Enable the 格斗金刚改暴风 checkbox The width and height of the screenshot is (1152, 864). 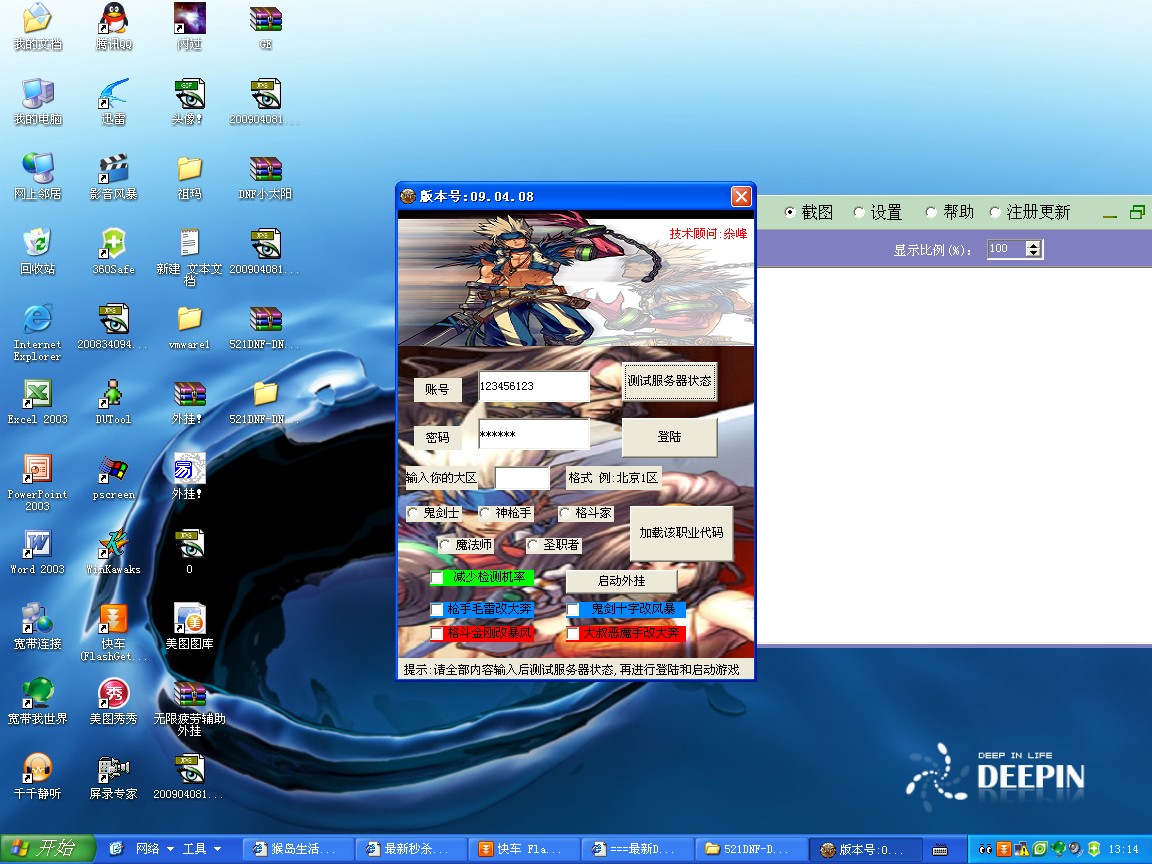pyautogui.click(x=437, y=633)
